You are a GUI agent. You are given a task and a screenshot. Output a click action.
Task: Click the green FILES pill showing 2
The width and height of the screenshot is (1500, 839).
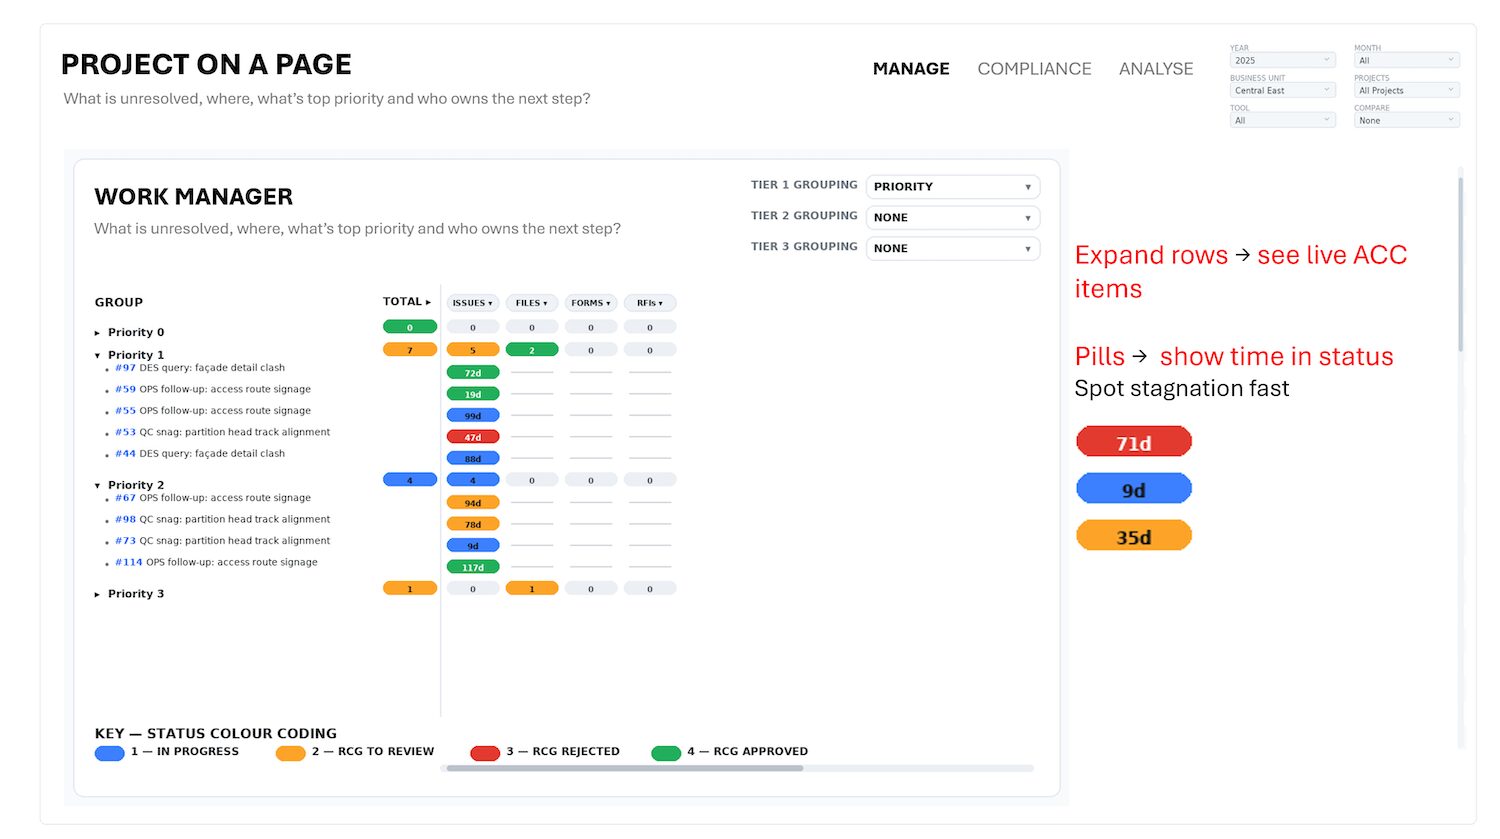(x=531, y=349)
